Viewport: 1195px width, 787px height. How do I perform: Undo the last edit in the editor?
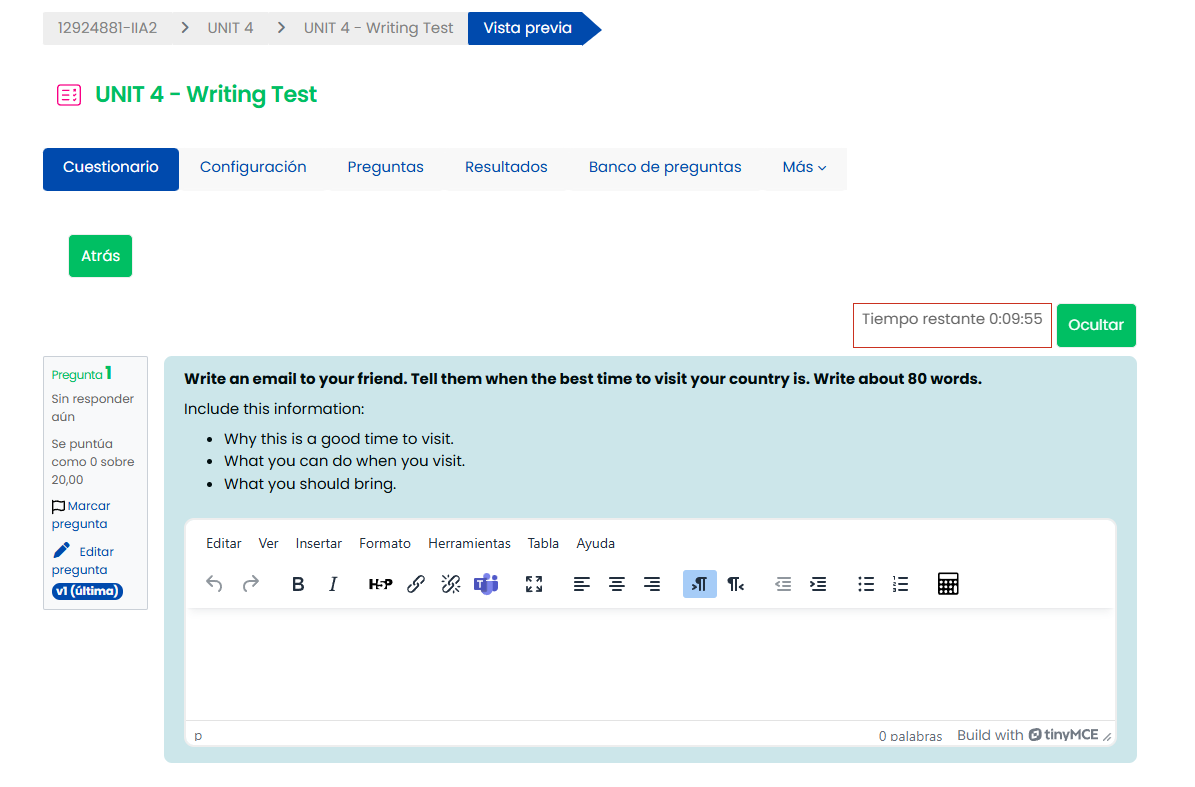click(214, 584)
